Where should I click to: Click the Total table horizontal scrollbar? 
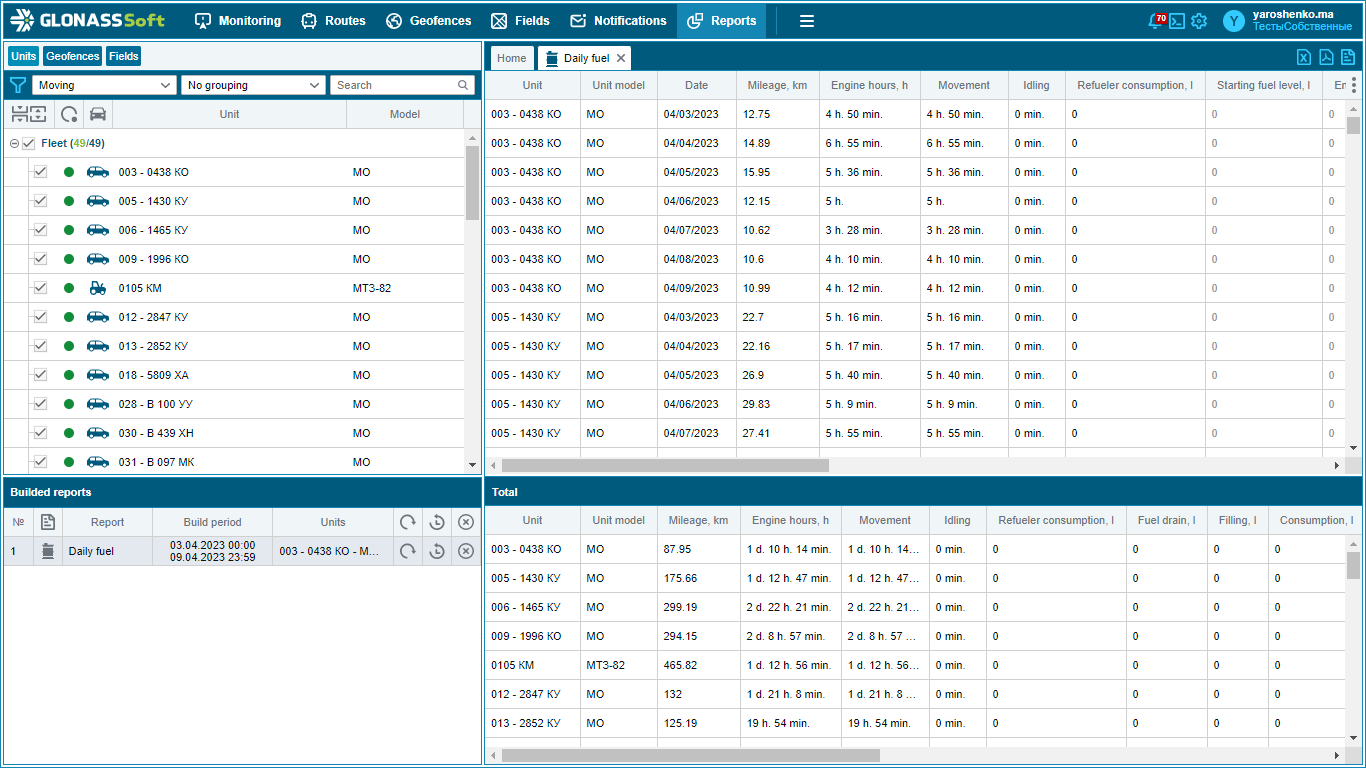pos(691,755)
